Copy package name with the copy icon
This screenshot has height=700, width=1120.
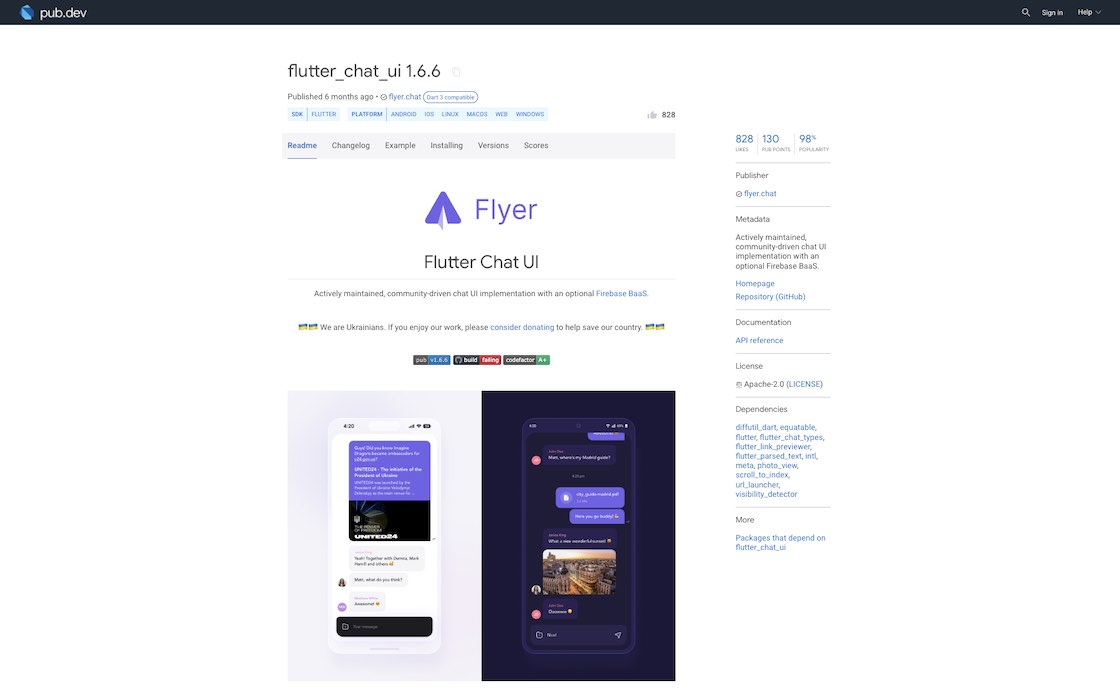click(x=456, y=71)
